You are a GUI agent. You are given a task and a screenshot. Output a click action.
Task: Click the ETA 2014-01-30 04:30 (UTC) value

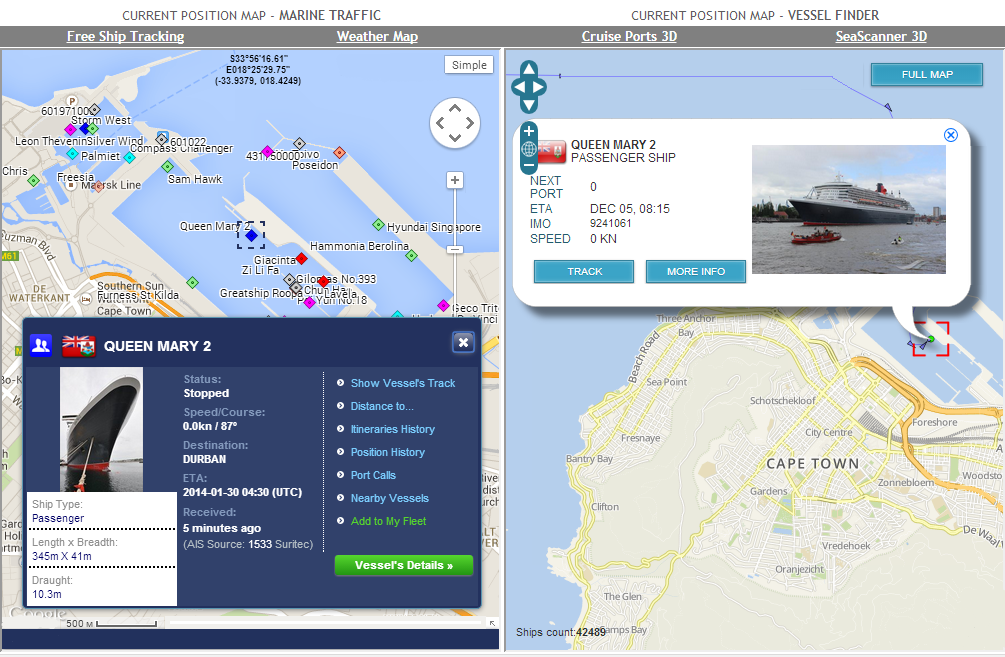pos(242,492)
